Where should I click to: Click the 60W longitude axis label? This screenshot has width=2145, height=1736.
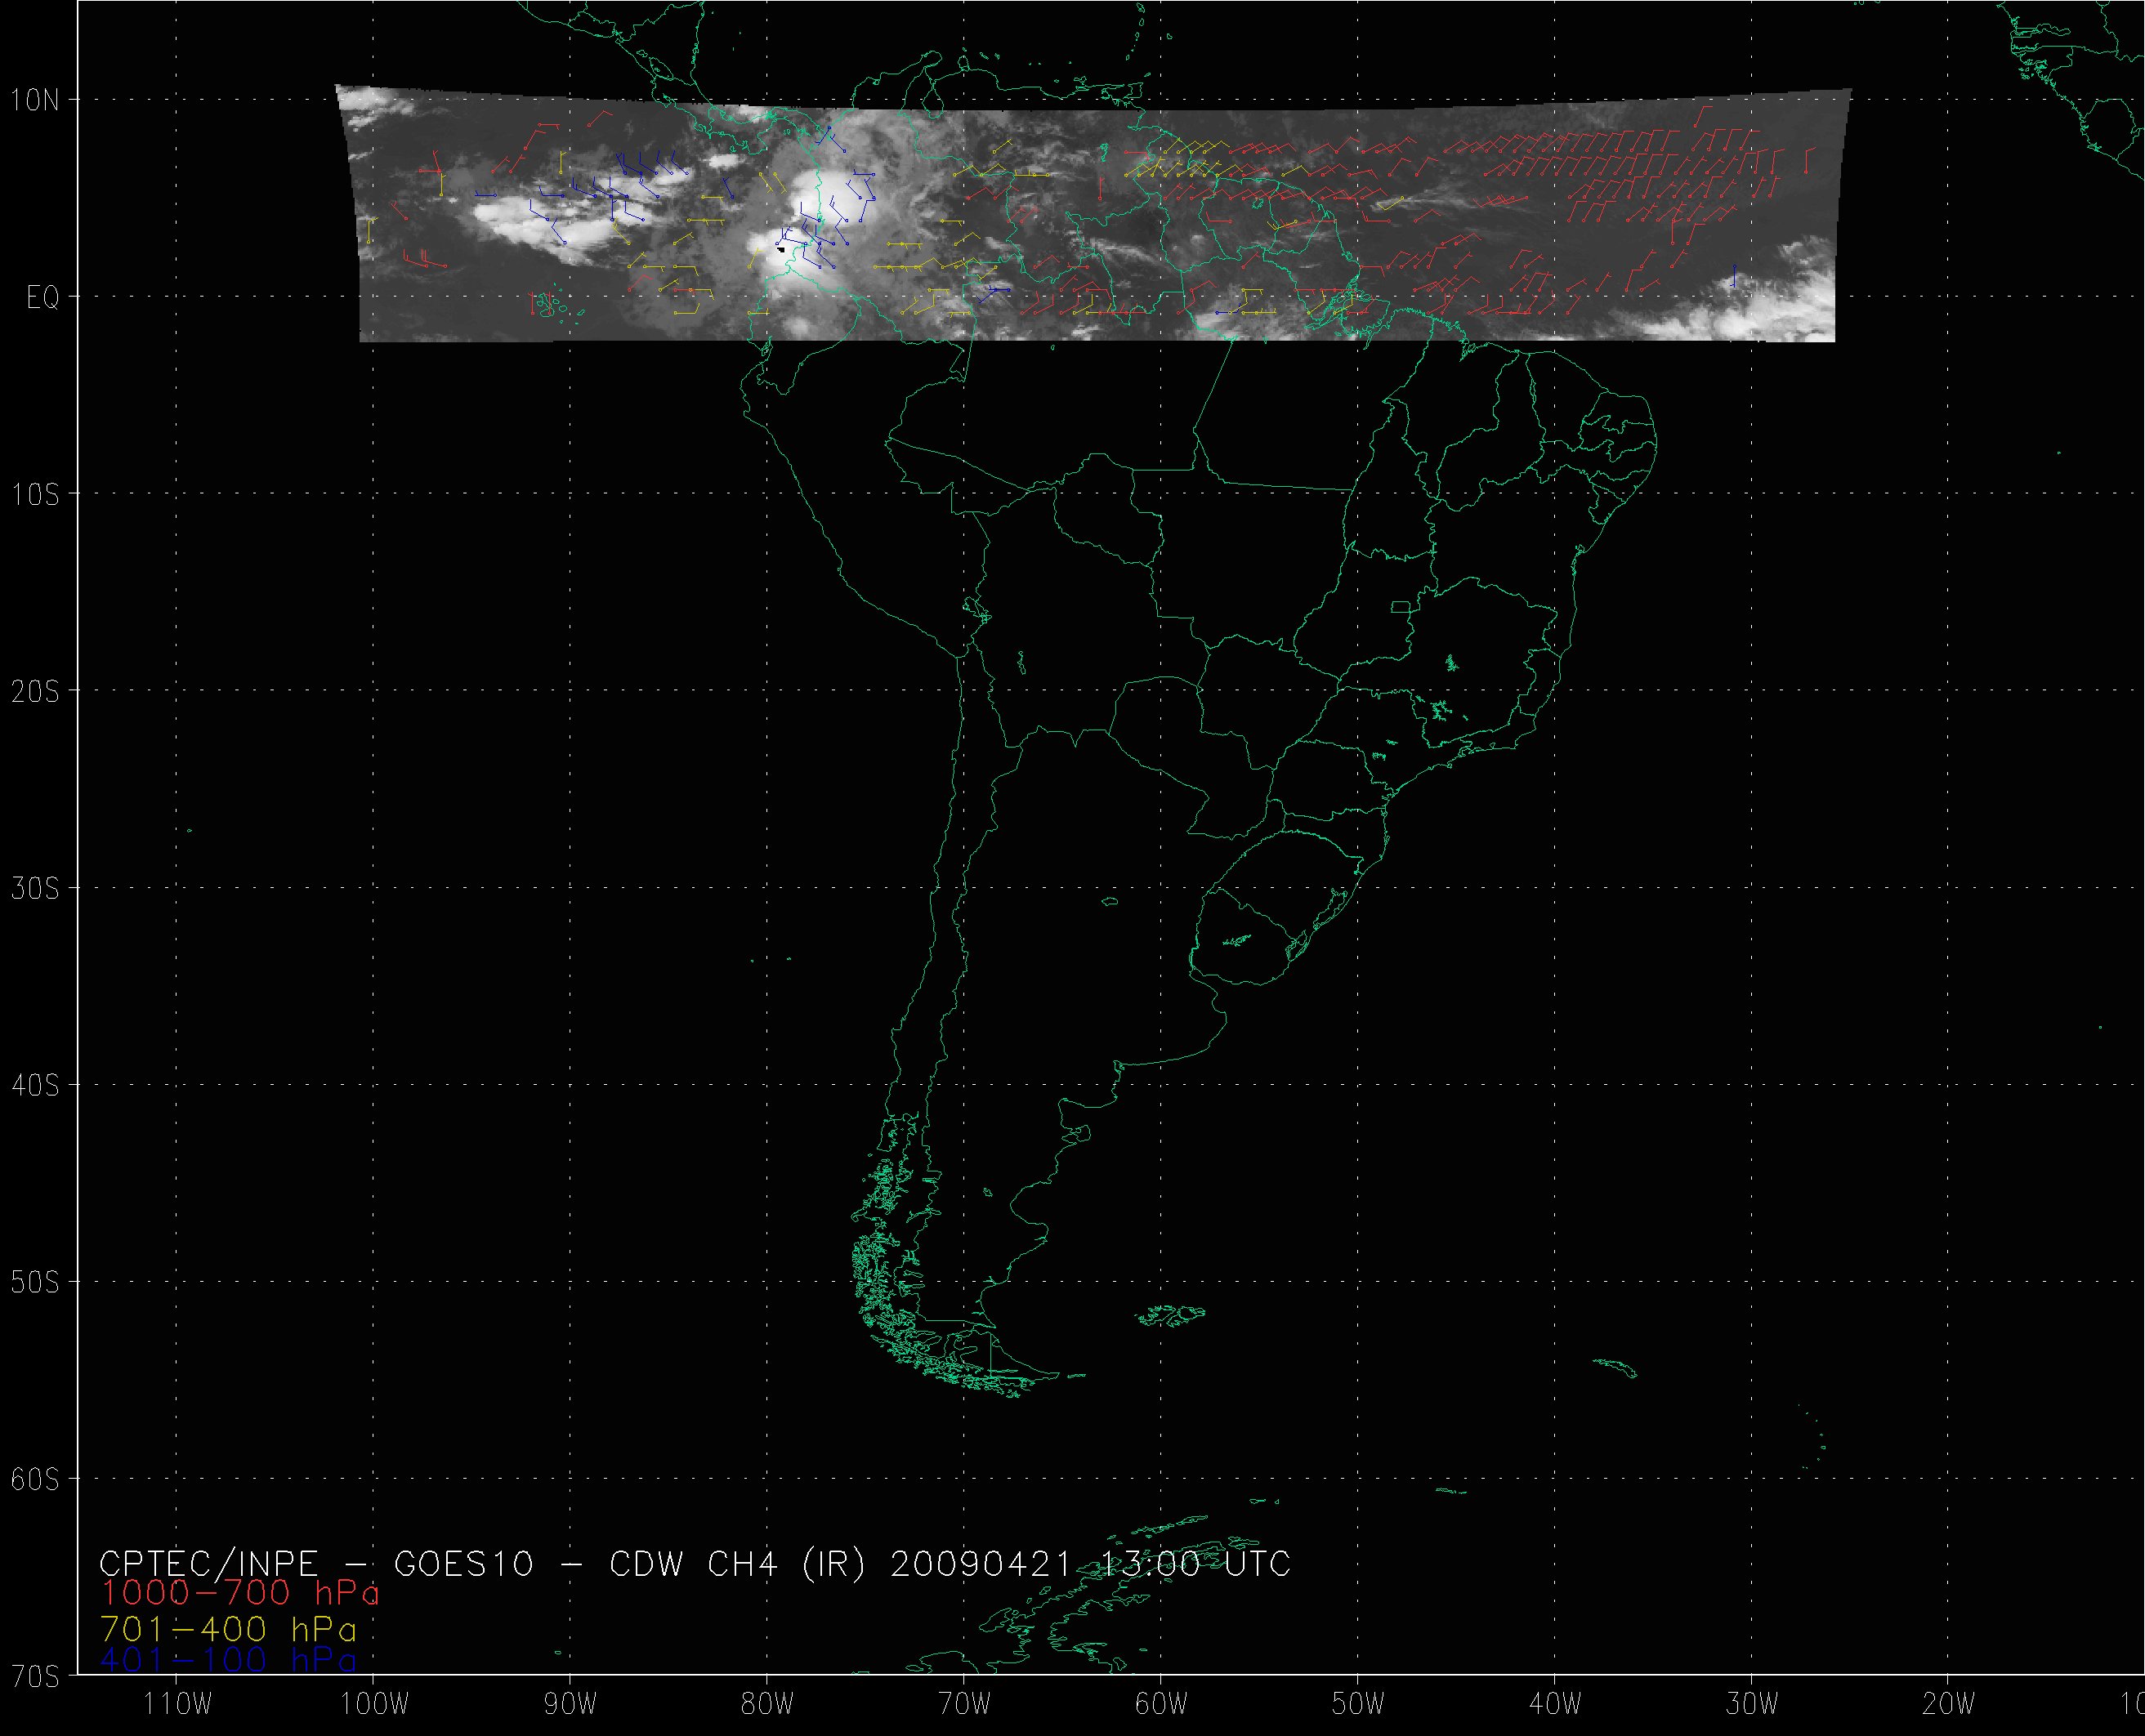1161,1704
